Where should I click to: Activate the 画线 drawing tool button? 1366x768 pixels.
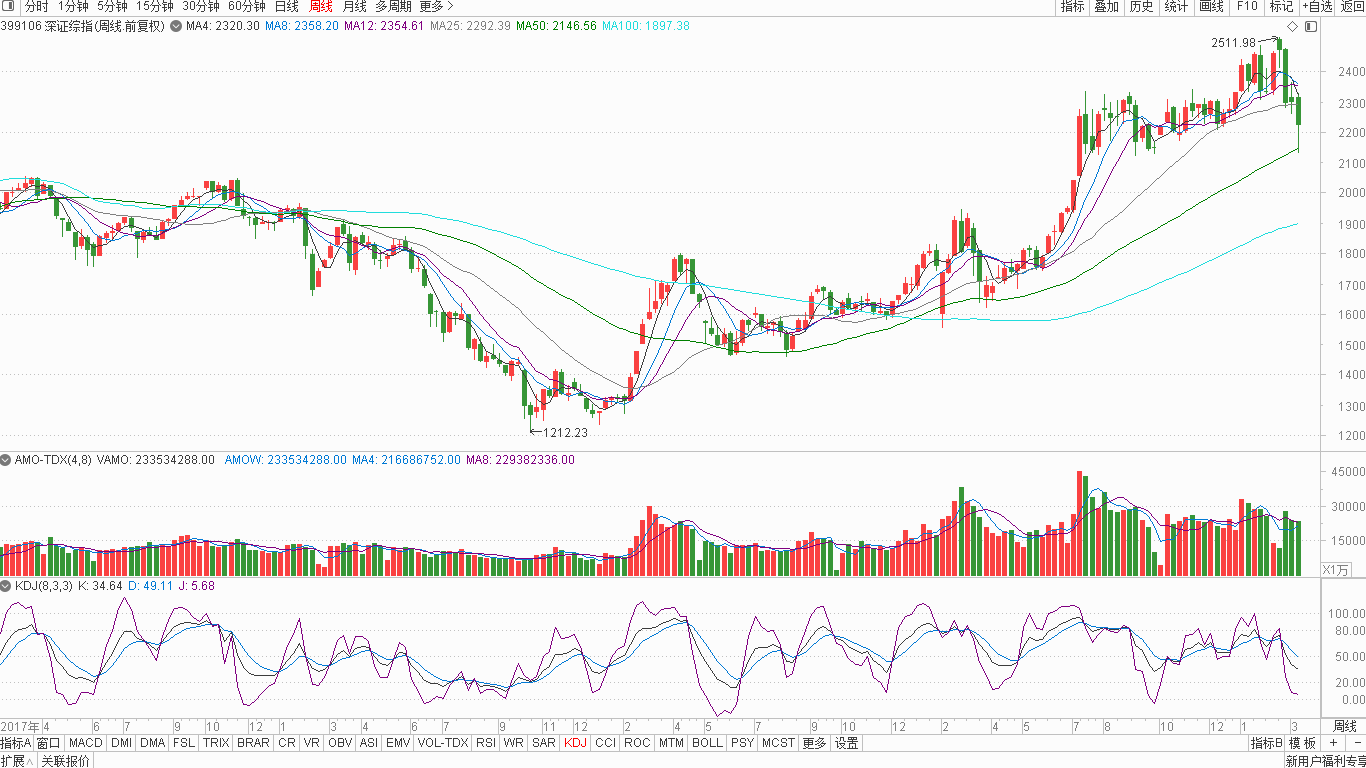pos(1211,6)
